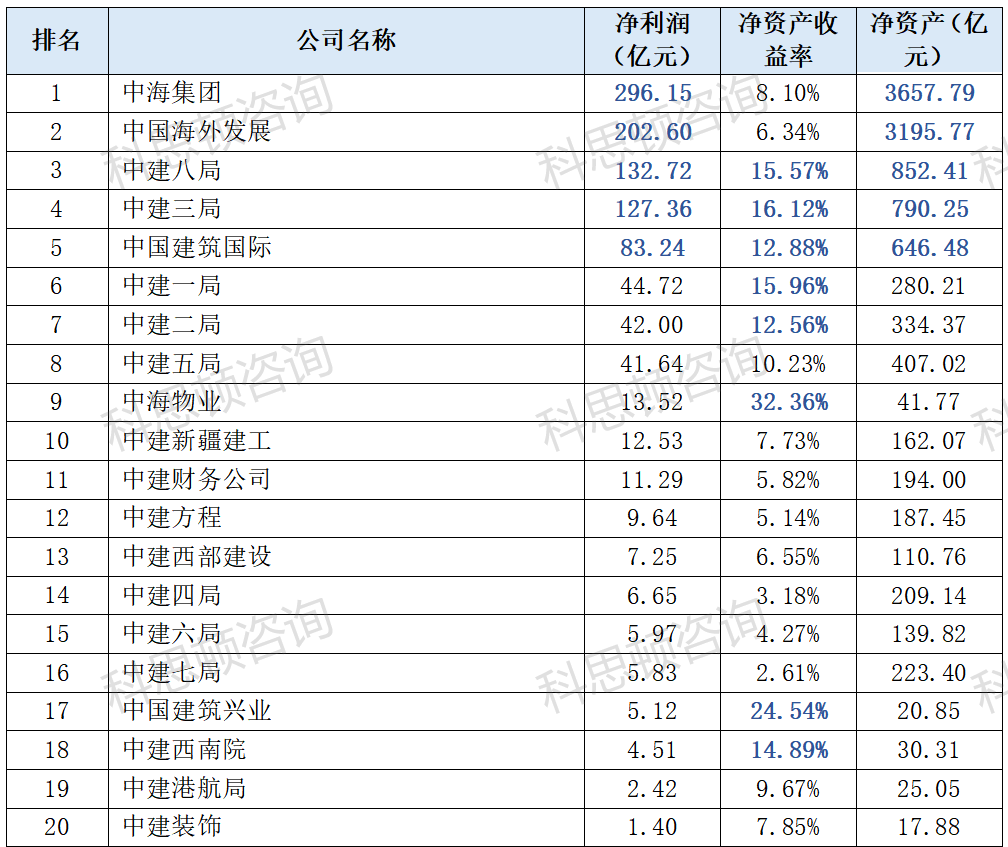Click rank number 1 cell
The height and width of the screenshot is (847, 1008).
57,94
